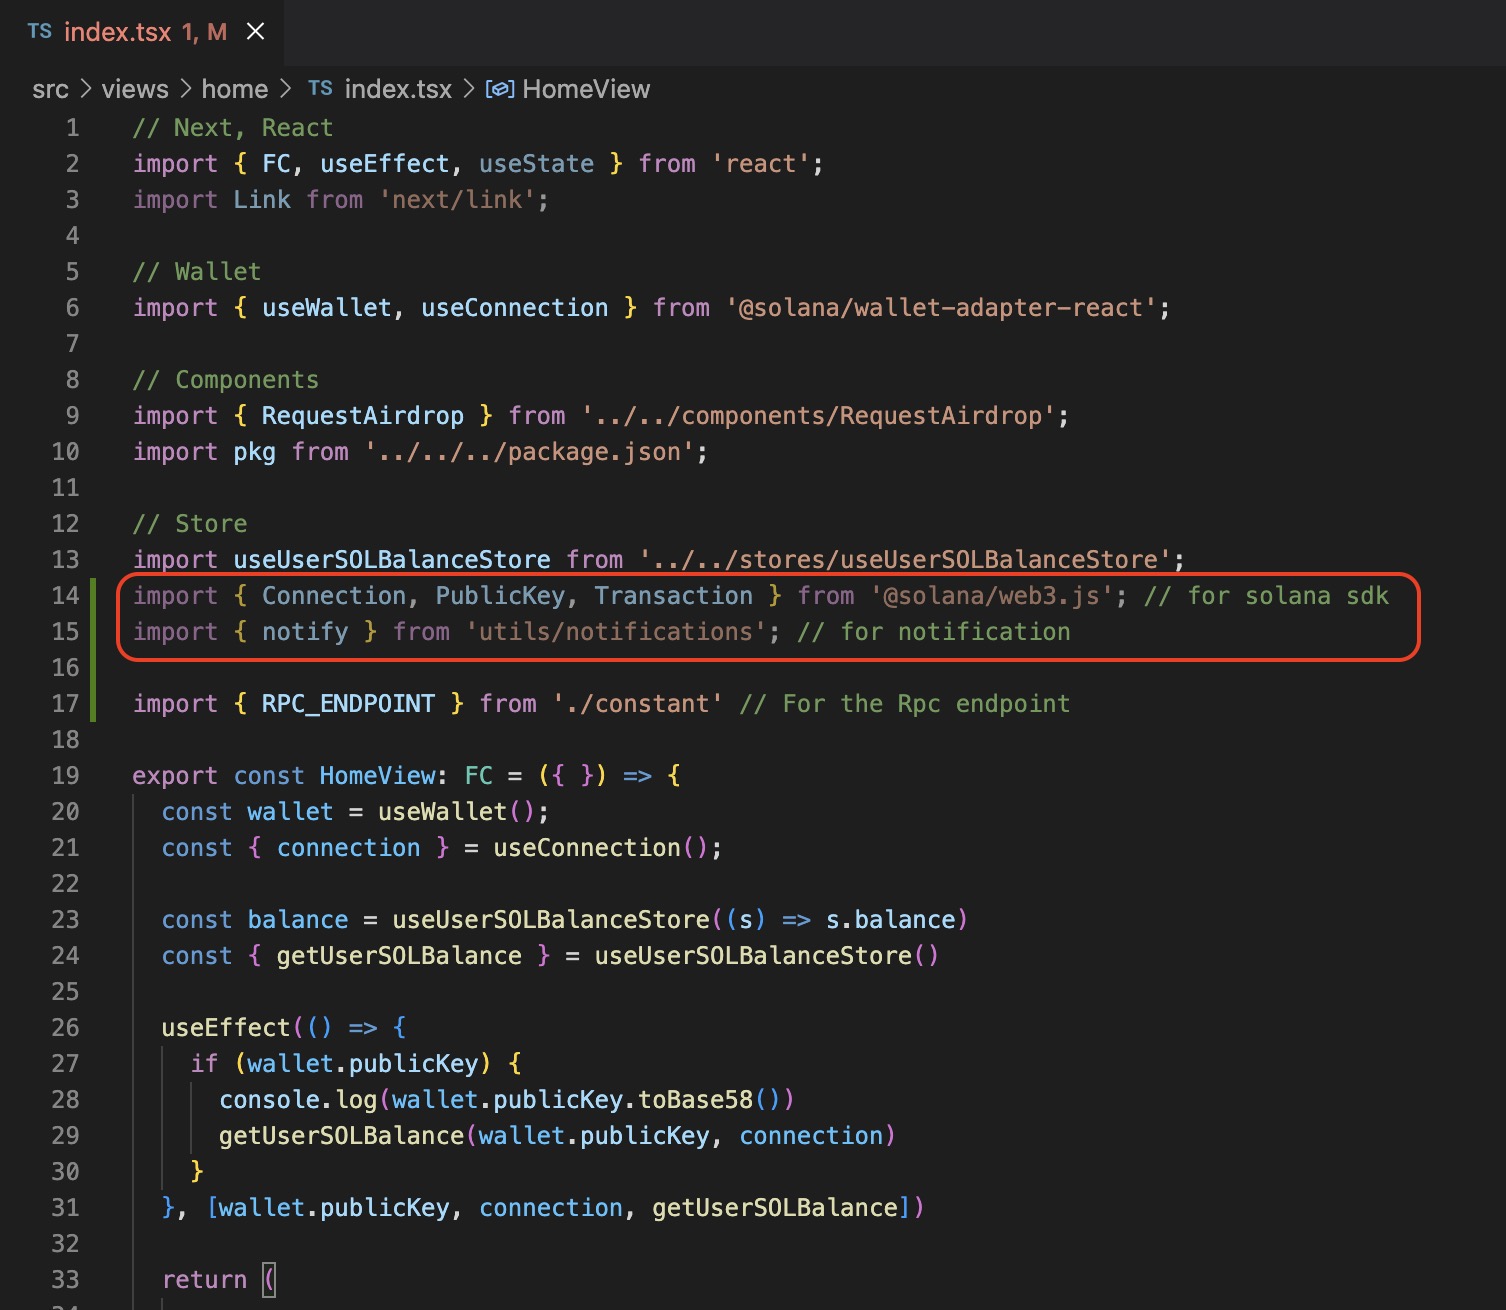
Task: Click the highlighted parenthesis after return
Action: pos(269,1280)
